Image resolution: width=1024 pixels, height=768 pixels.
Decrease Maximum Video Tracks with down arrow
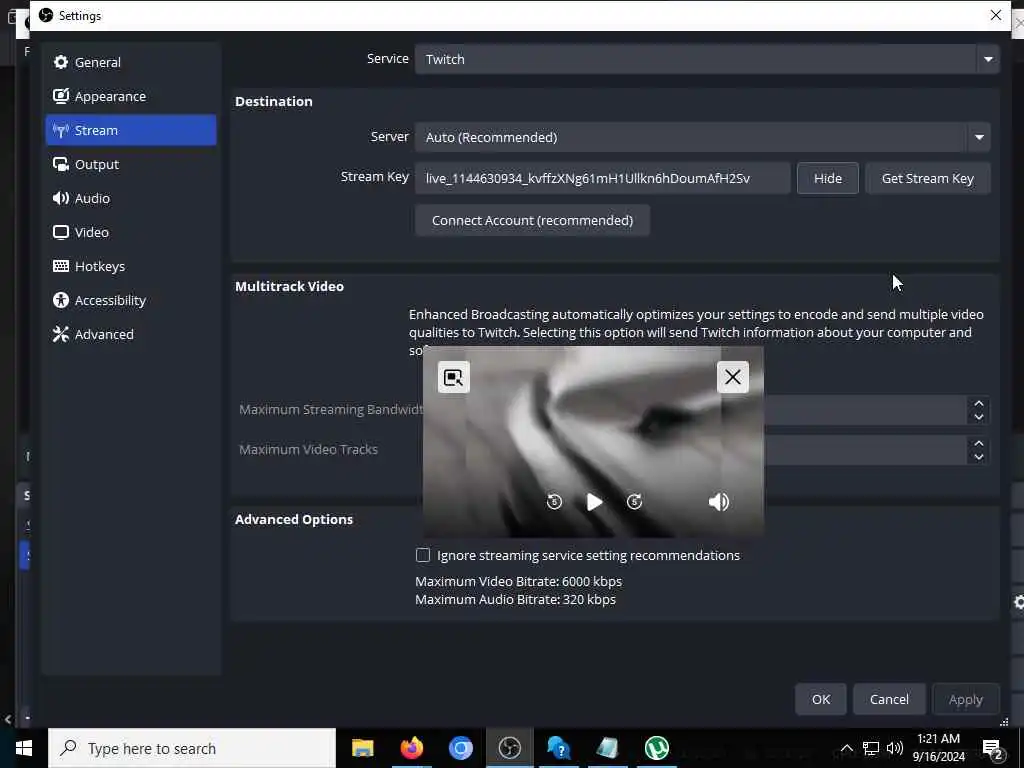pyautogui.click(x=978, y=457)
